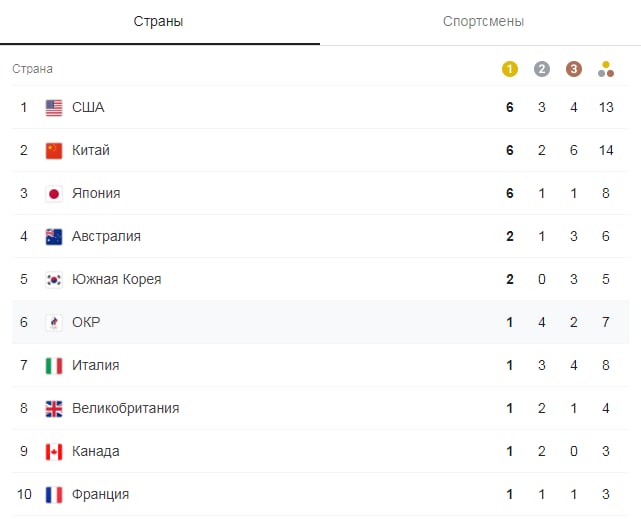This screenshot has height=519, width=641.
Task: Click the USA flag icon
Action: (x=54, y=108)
